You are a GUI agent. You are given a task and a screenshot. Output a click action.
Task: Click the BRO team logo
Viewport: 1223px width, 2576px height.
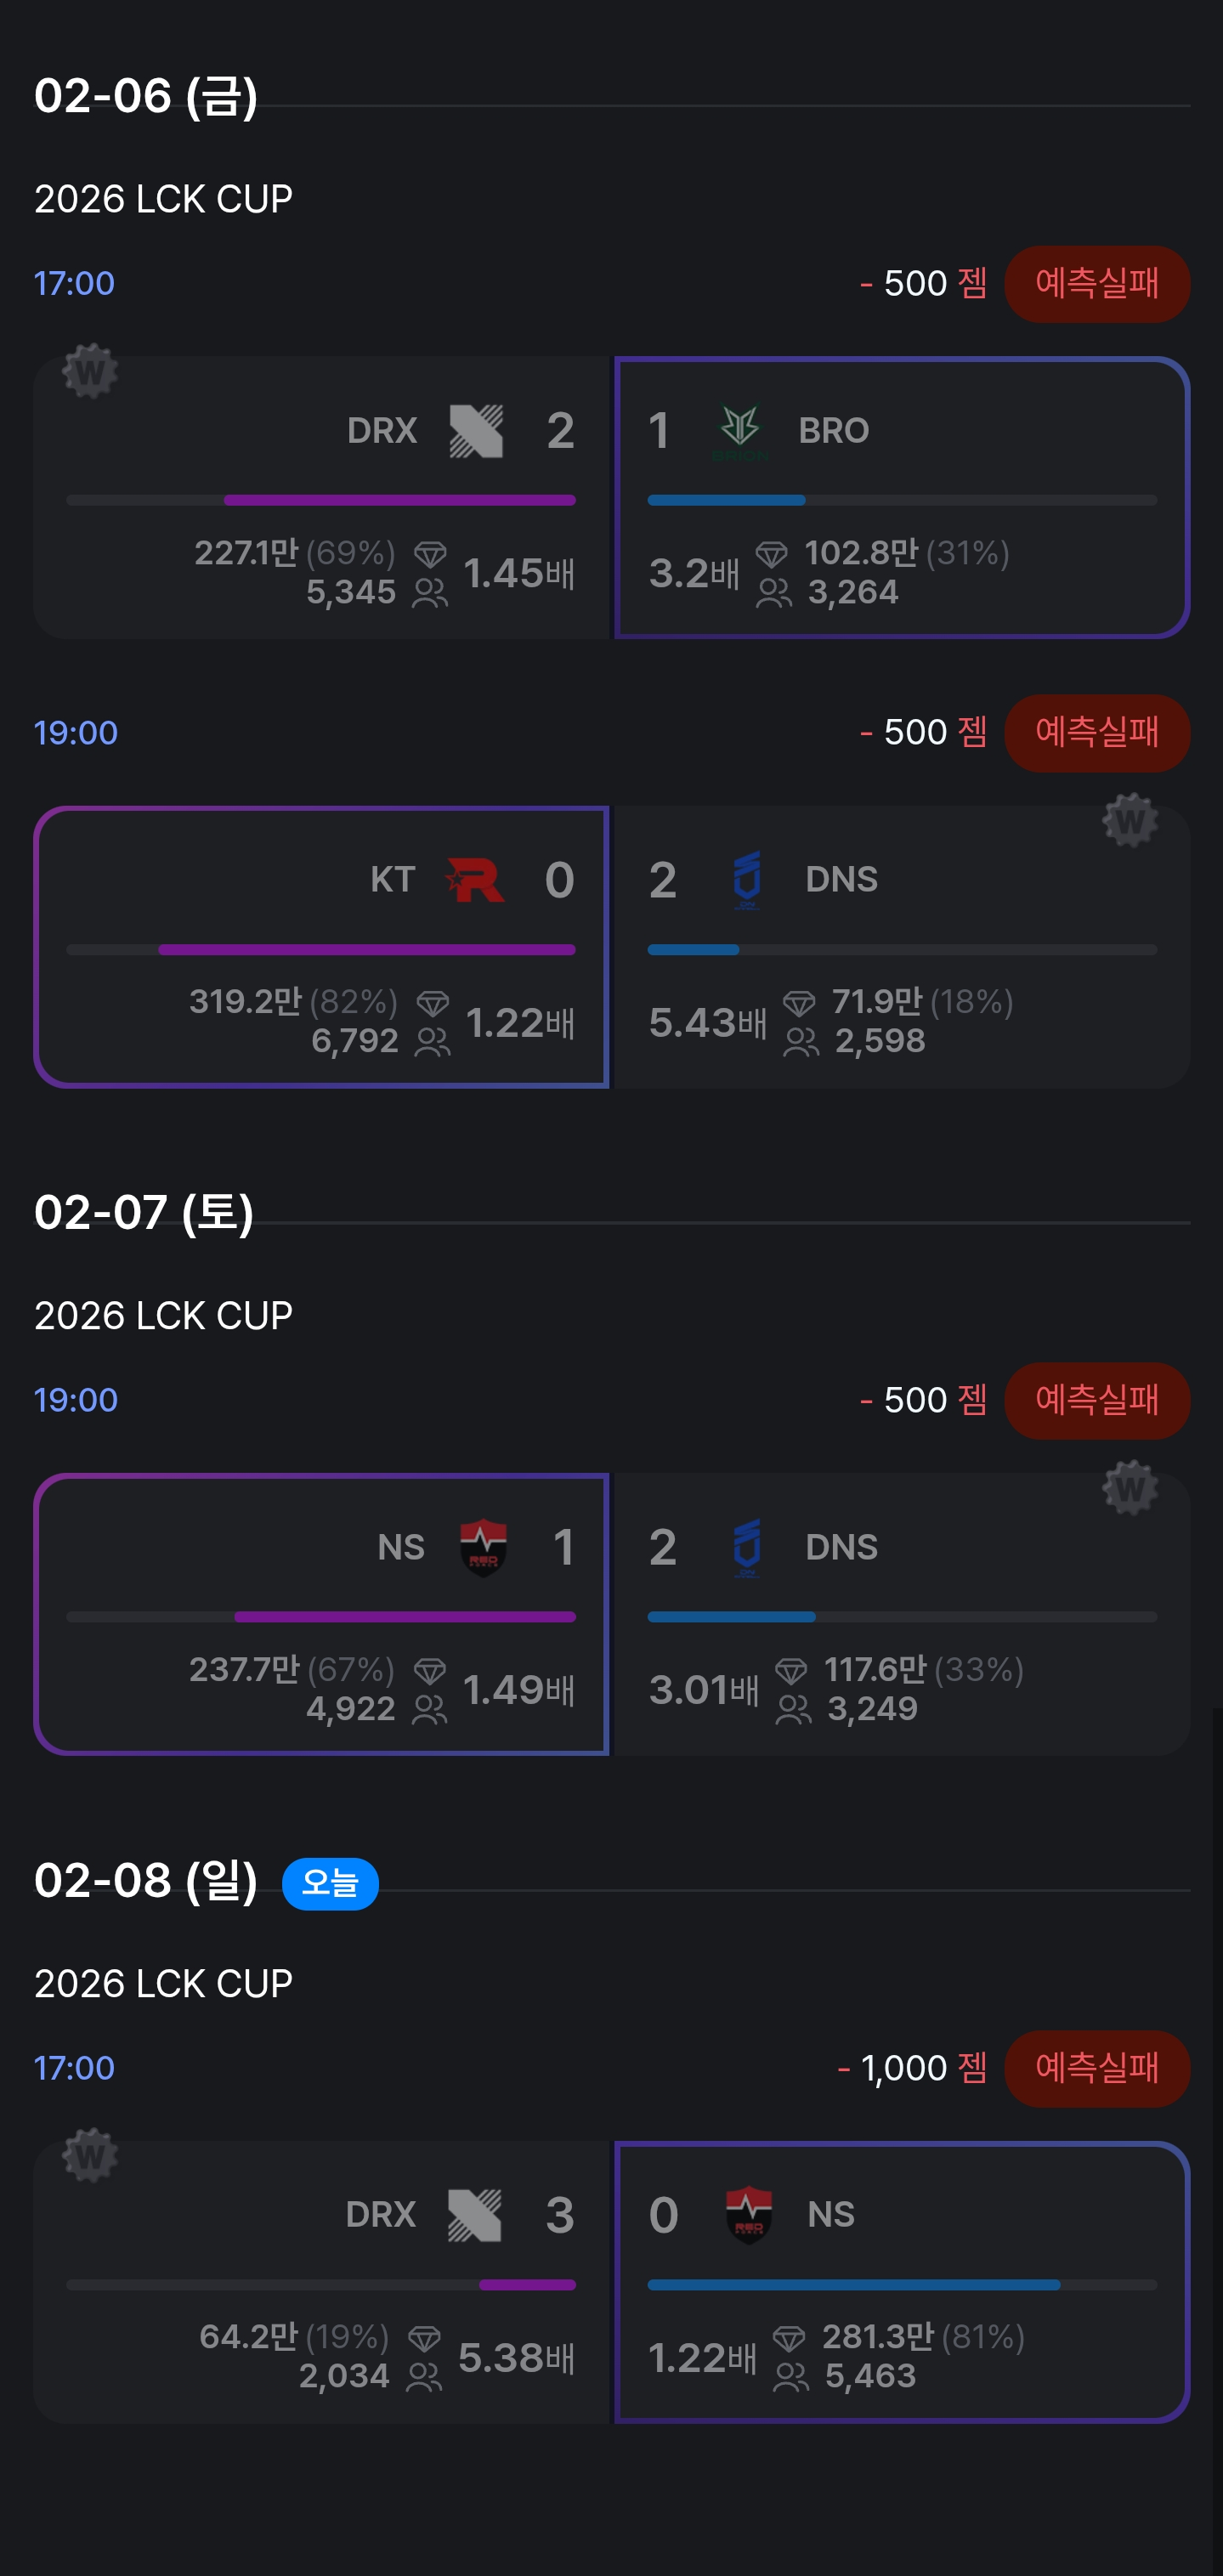[740, 431]
